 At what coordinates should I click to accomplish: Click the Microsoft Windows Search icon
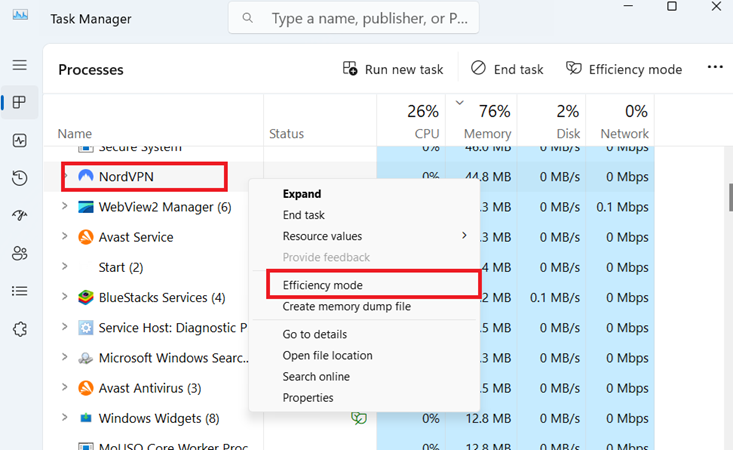coord(86,358)
